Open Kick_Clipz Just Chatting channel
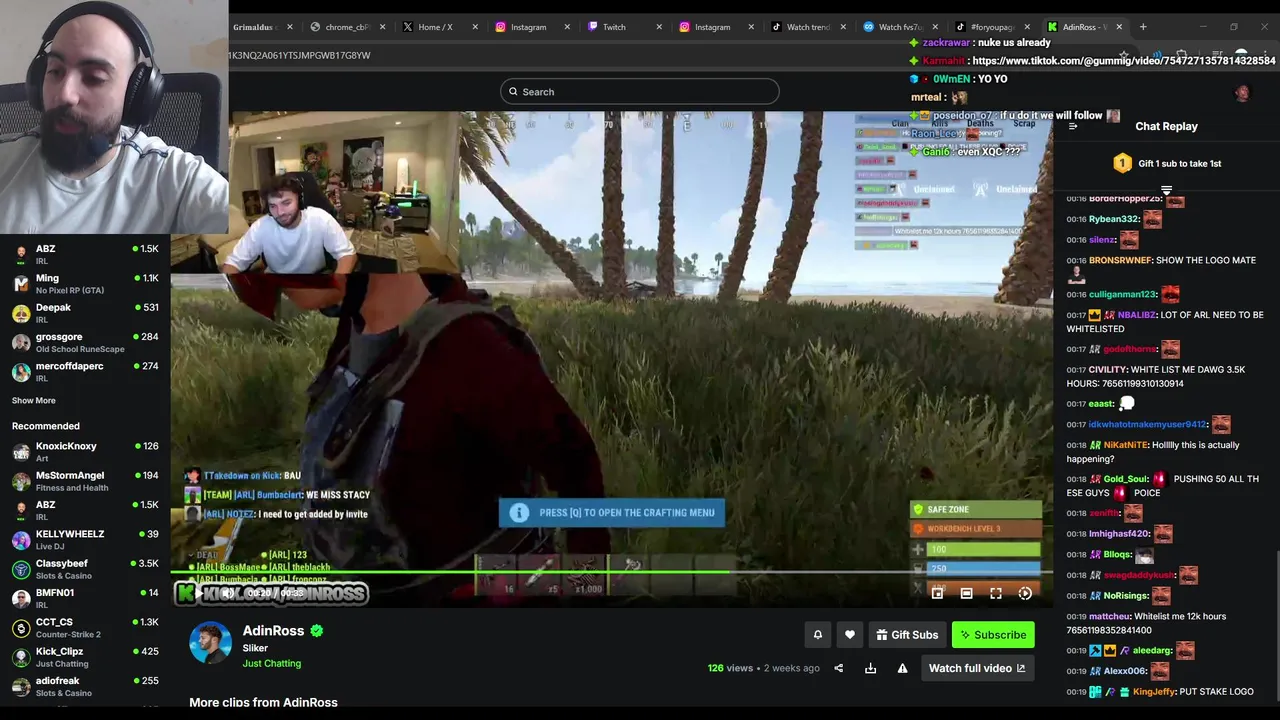The image size is (1280, 720). click(85, 657)
